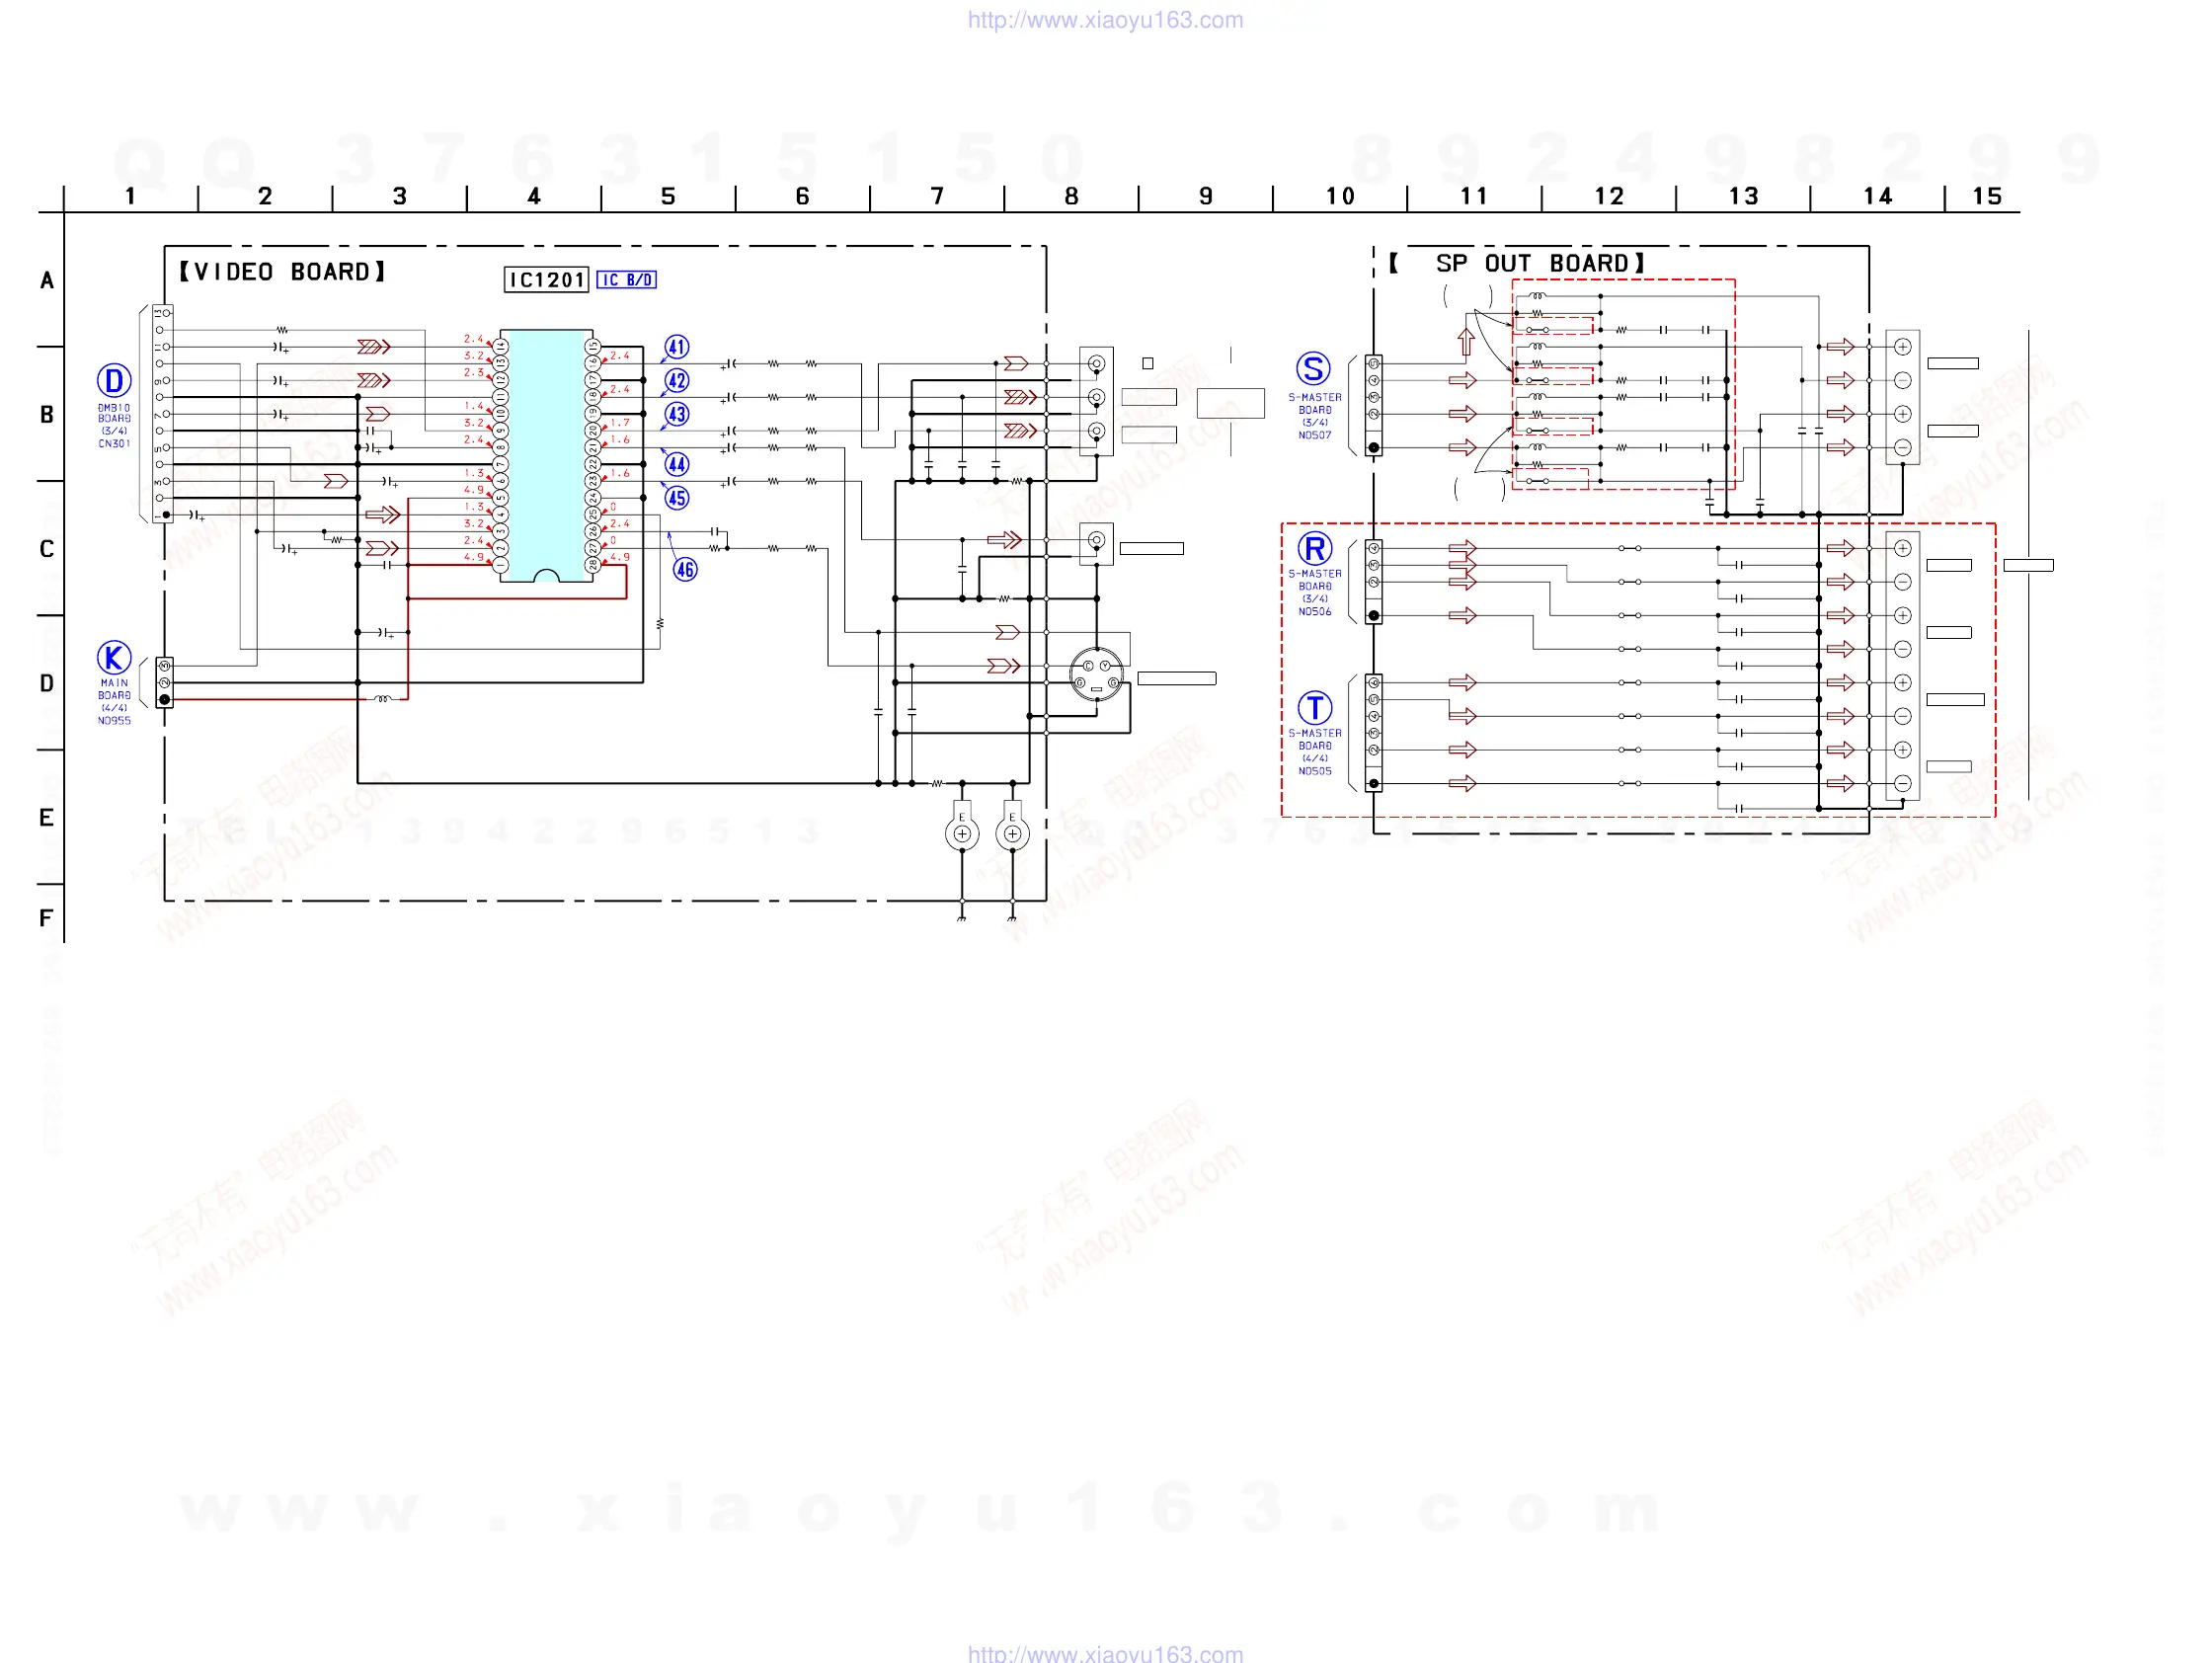Viewport: 2212px width, 1663px height.
Task: Click the circled S S-MASTER marker
Action: [1313, 369]
